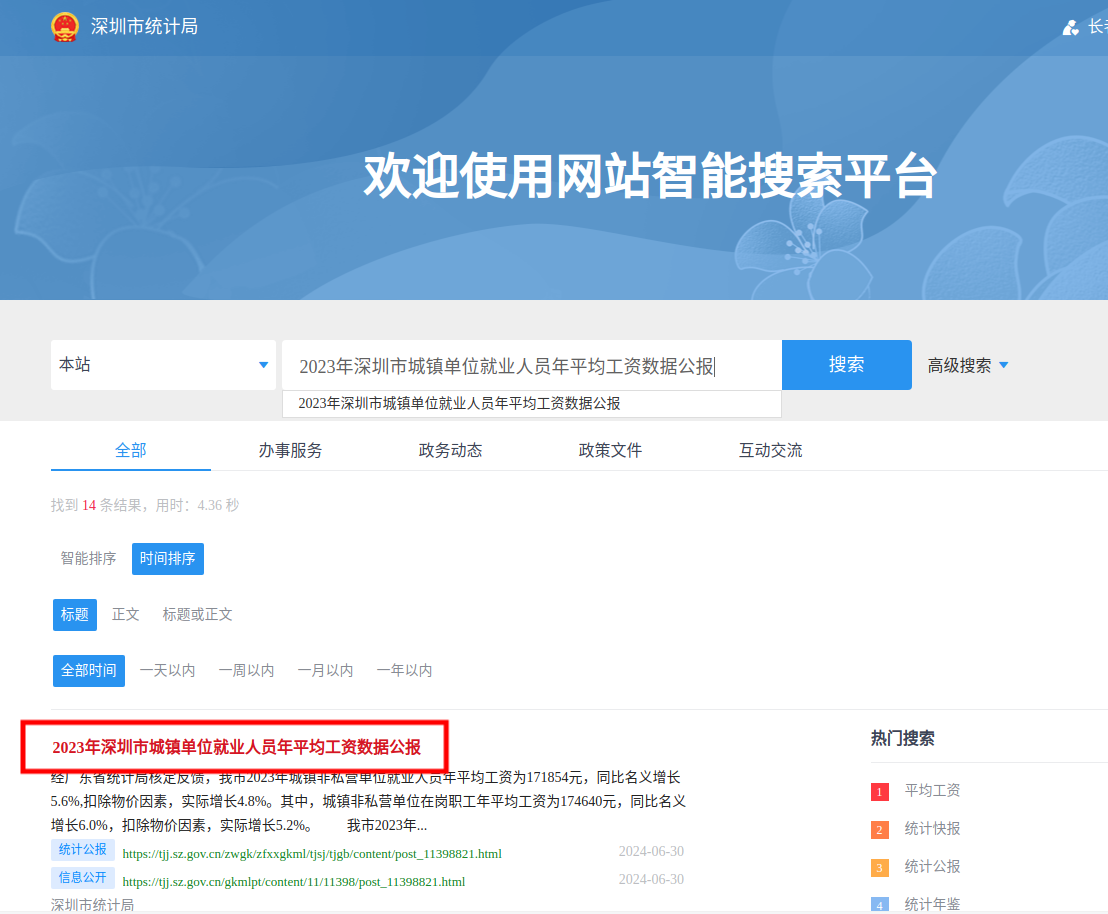Click the yellow rank 3 badge
1108x914 pixels.
(x=880, y=868)
